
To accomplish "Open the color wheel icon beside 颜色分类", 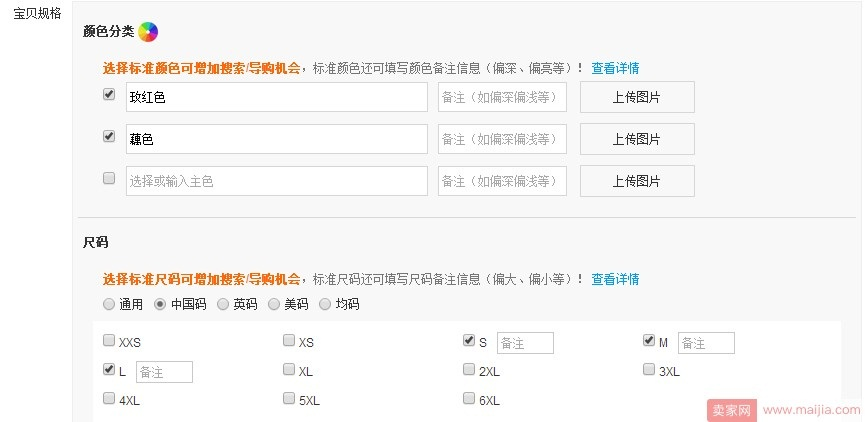I will pos(148,32).
